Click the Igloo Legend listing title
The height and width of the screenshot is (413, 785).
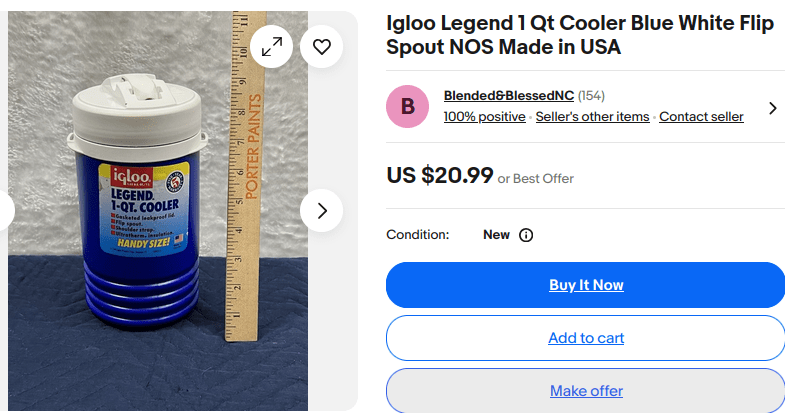click(x=580, y=35)
